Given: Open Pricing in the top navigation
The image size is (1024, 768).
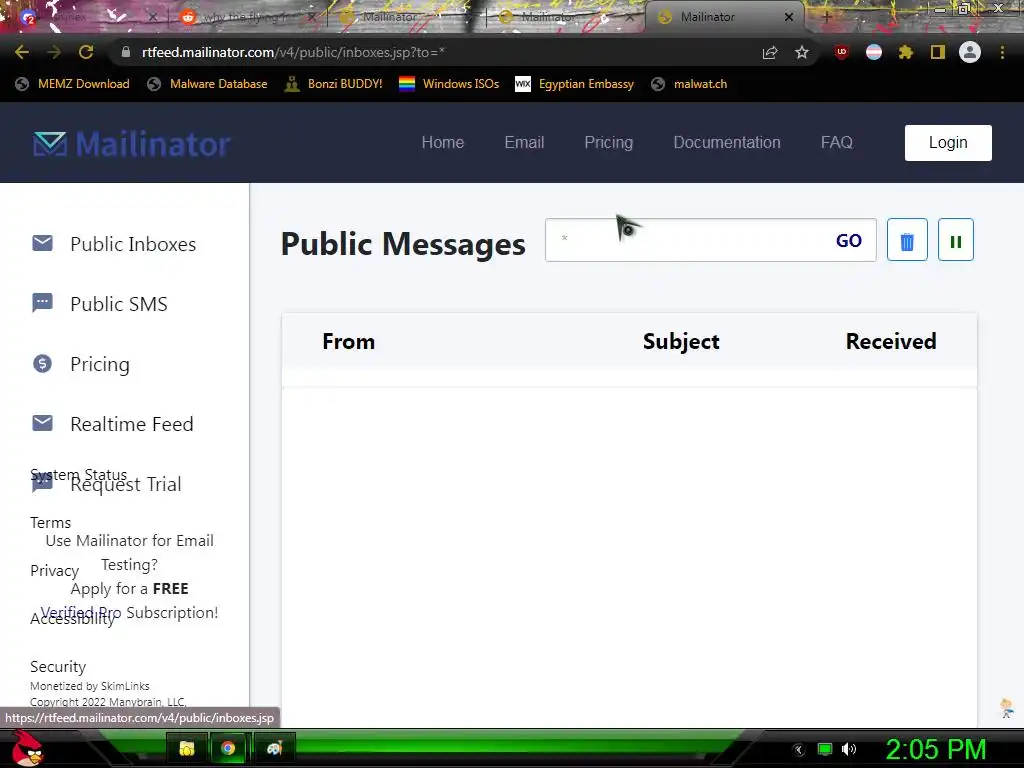Looking at the screenshot, I should click(609, 142).
